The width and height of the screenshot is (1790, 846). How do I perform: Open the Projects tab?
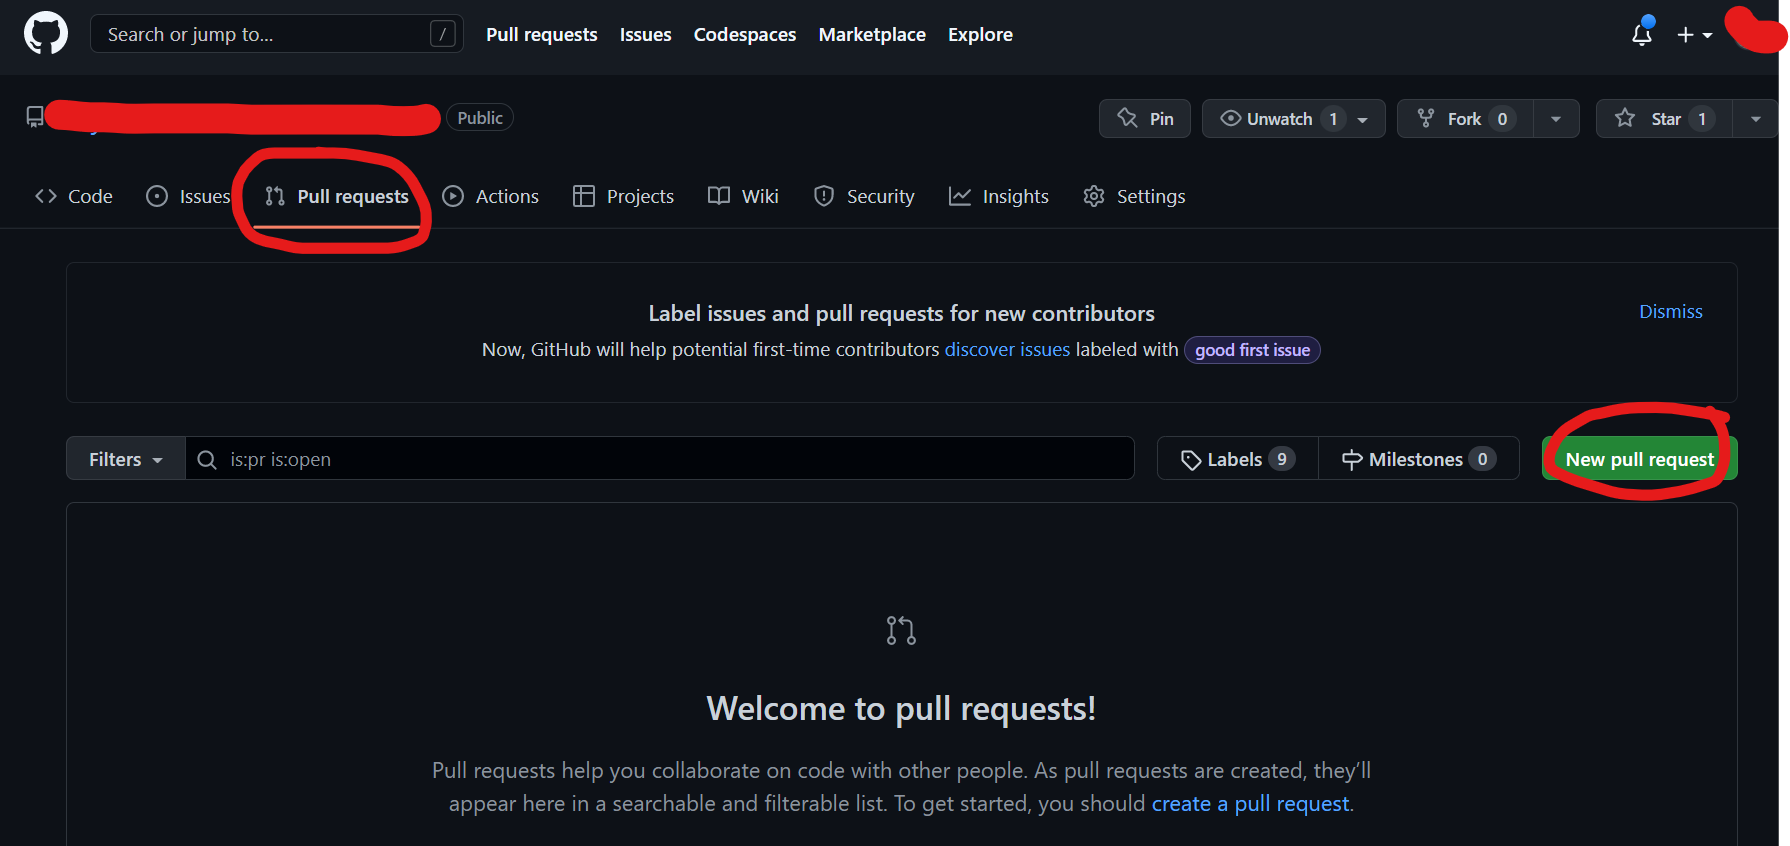point(624,196)
